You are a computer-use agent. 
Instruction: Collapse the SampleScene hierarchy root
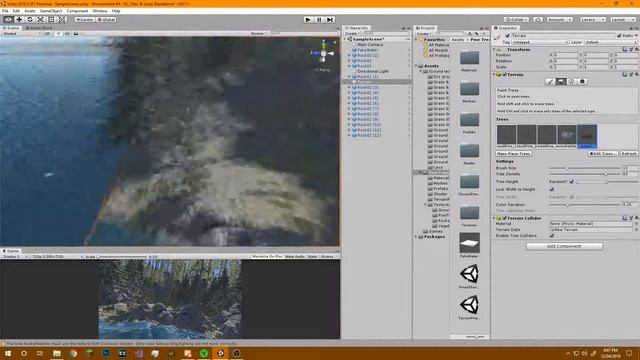345,40
